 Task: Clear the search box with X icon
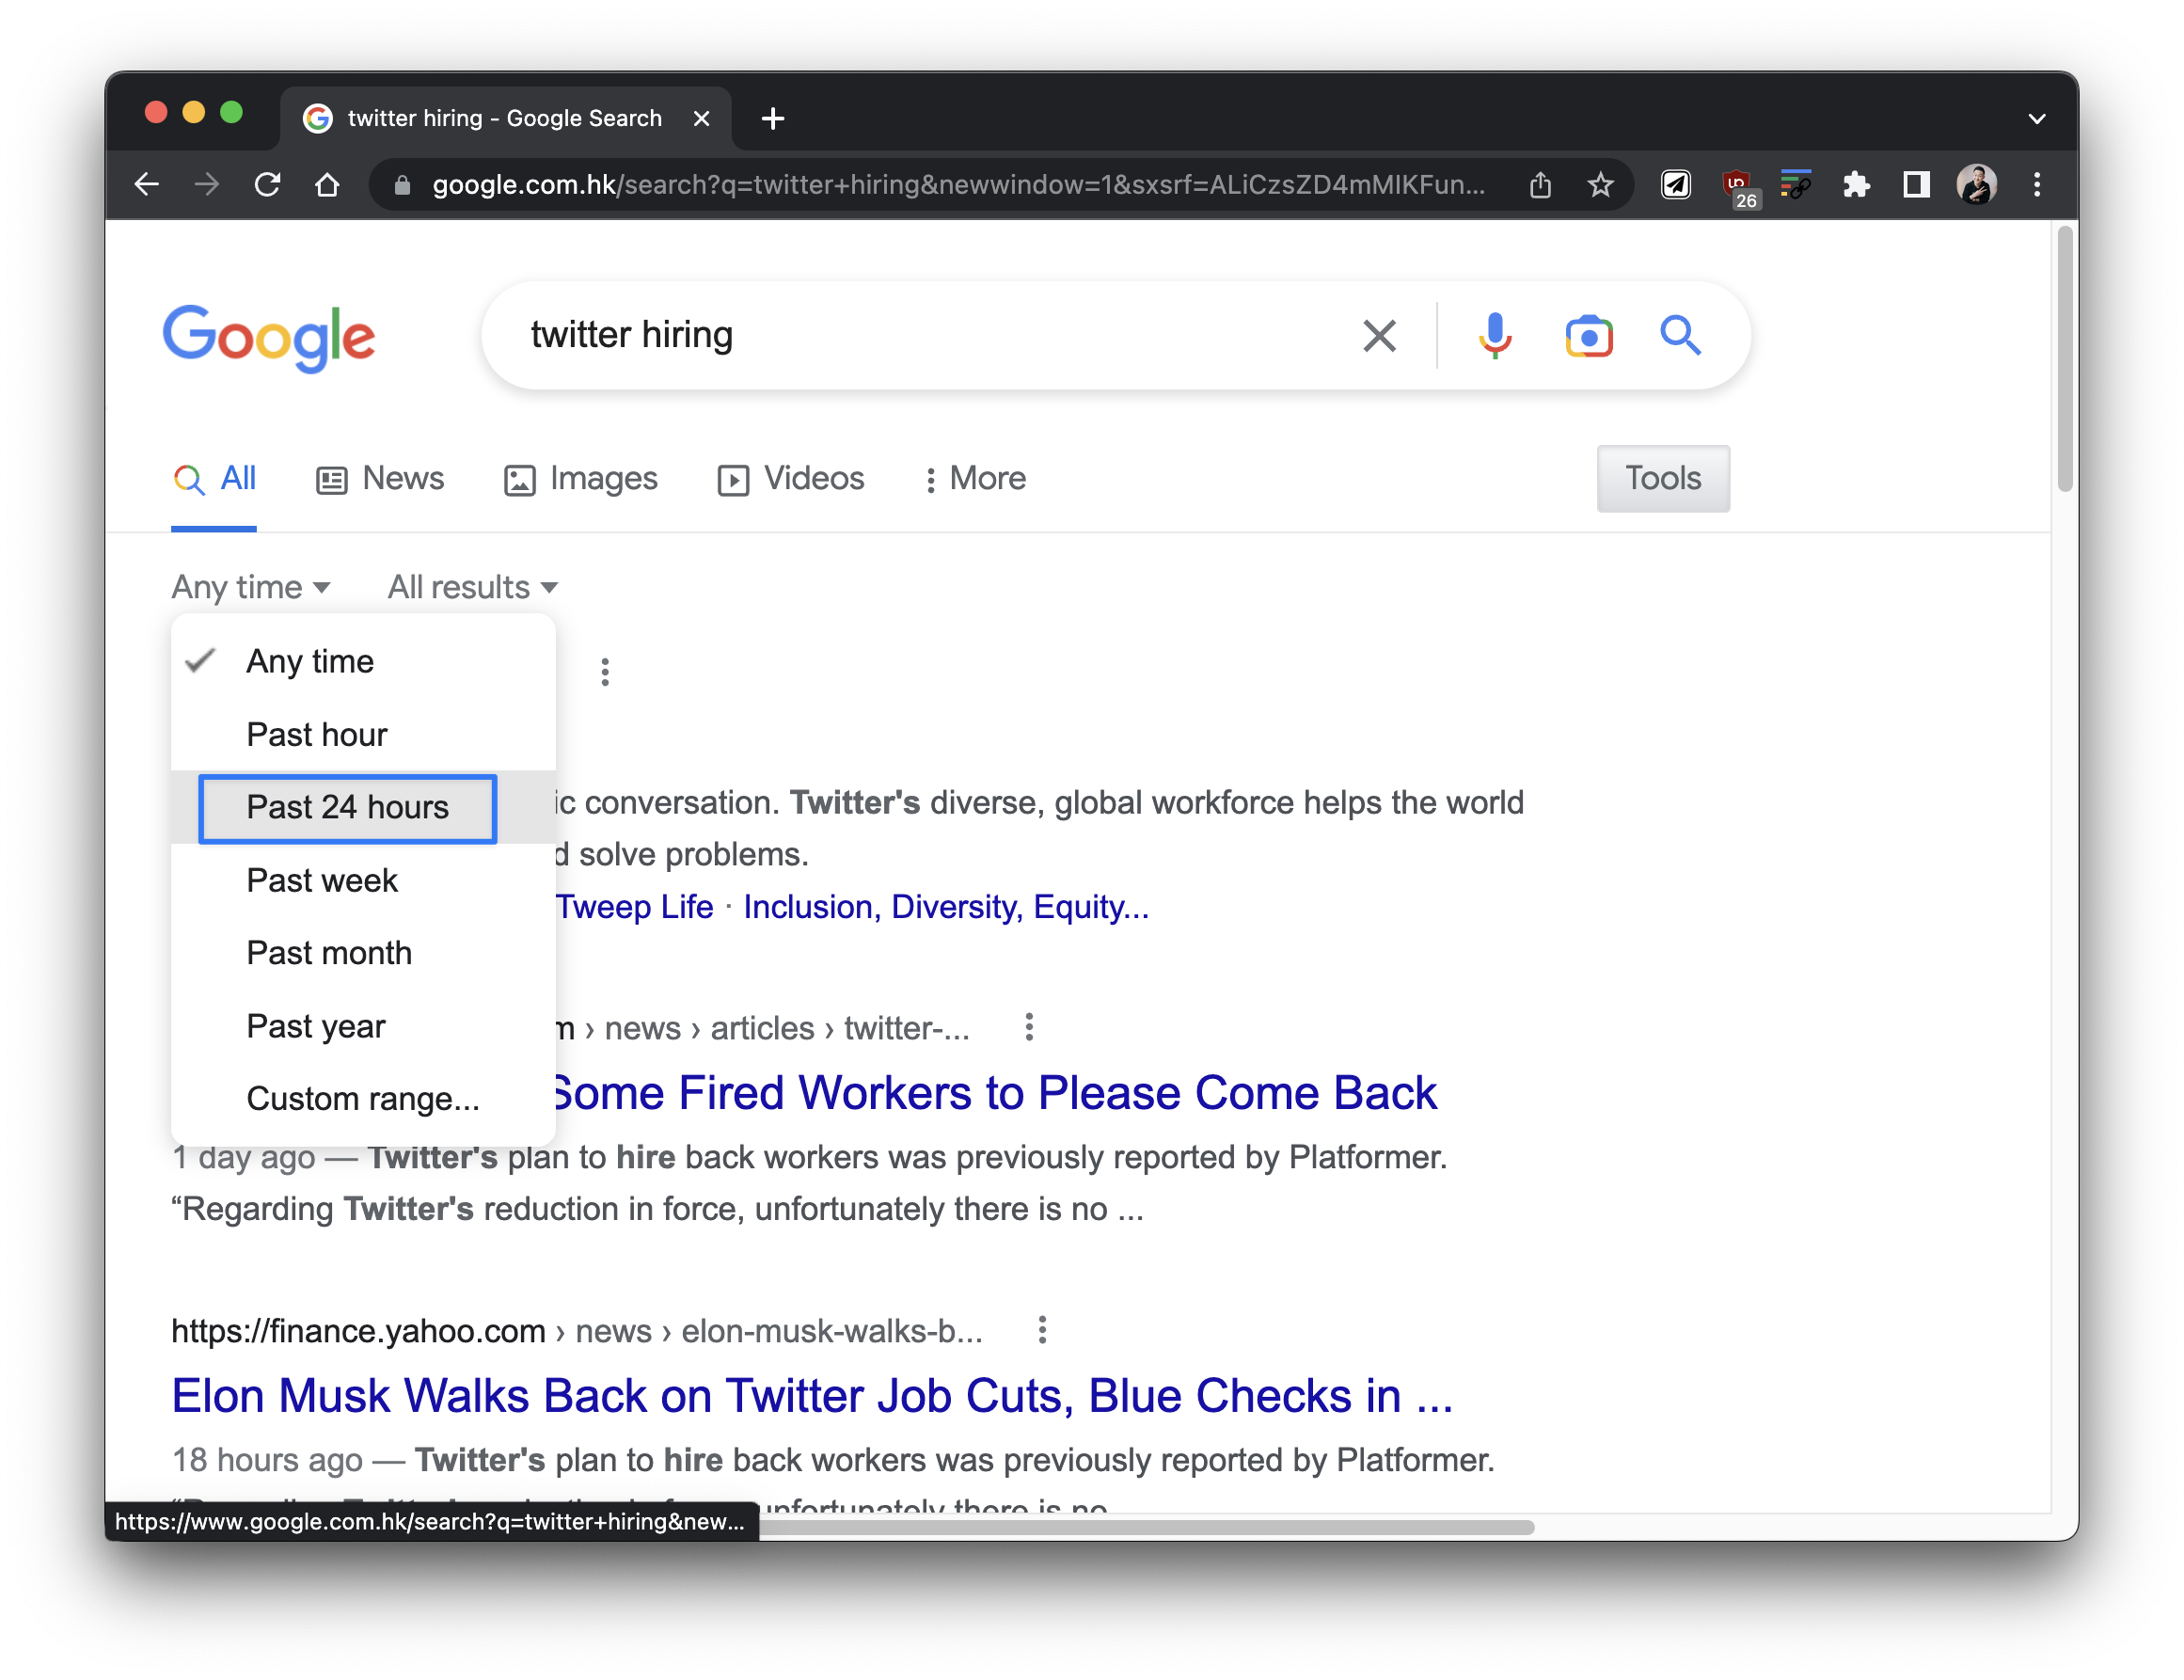click(x=1379, y=336)
